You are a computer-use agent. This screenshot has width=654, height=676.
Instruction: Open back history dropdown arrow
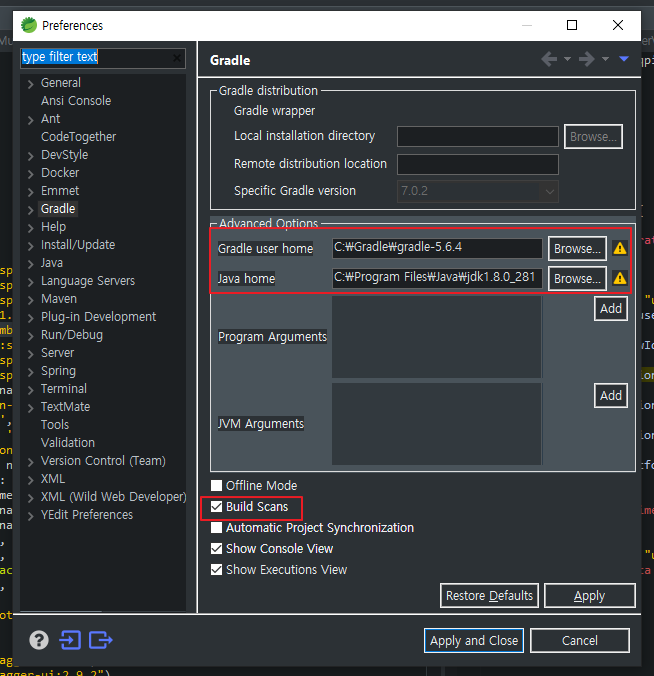567,59
